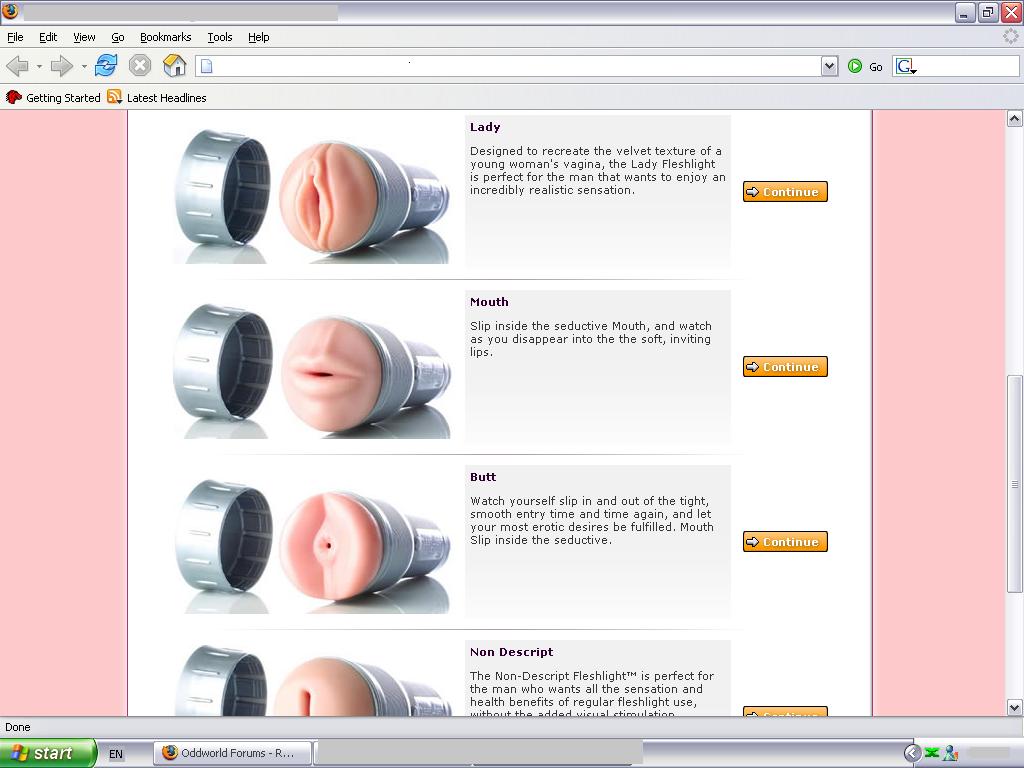The image size is (1024, 768).
Task: Open the Windows Start menu
Action: pos(47,753)
